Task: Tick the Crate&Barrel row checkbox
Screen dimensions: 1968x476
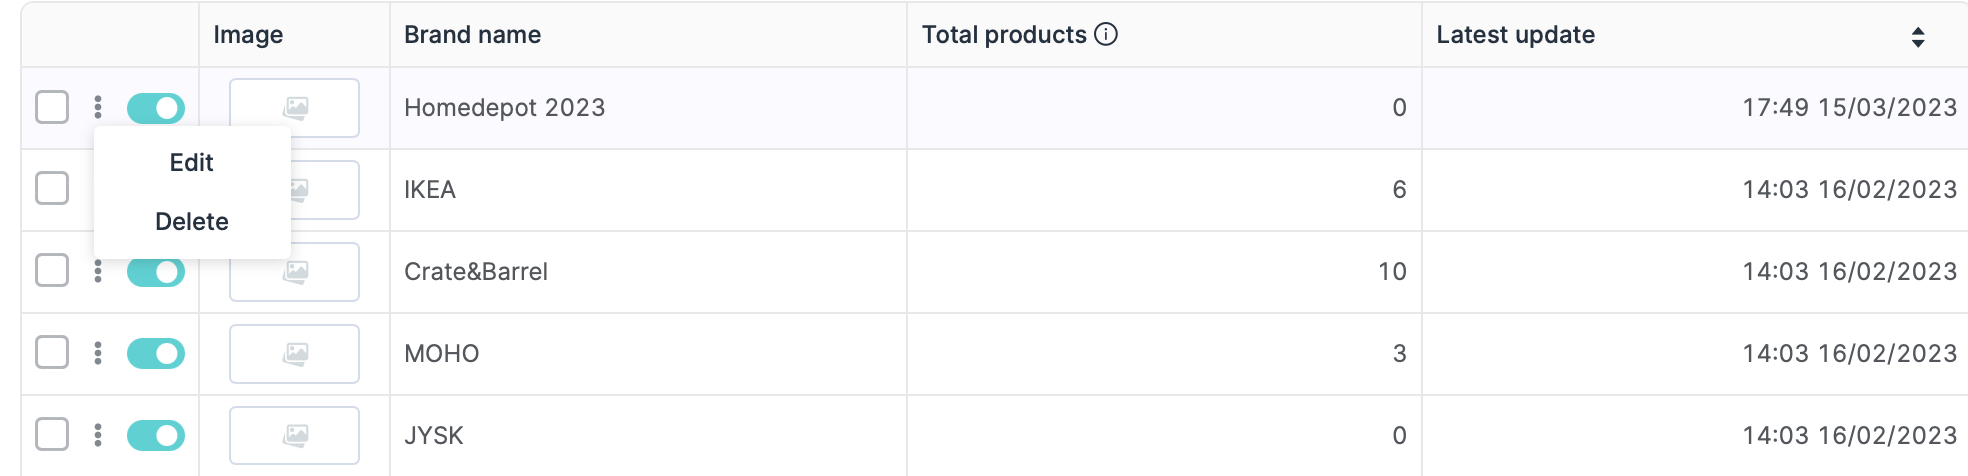Action: tap(52, 271)
